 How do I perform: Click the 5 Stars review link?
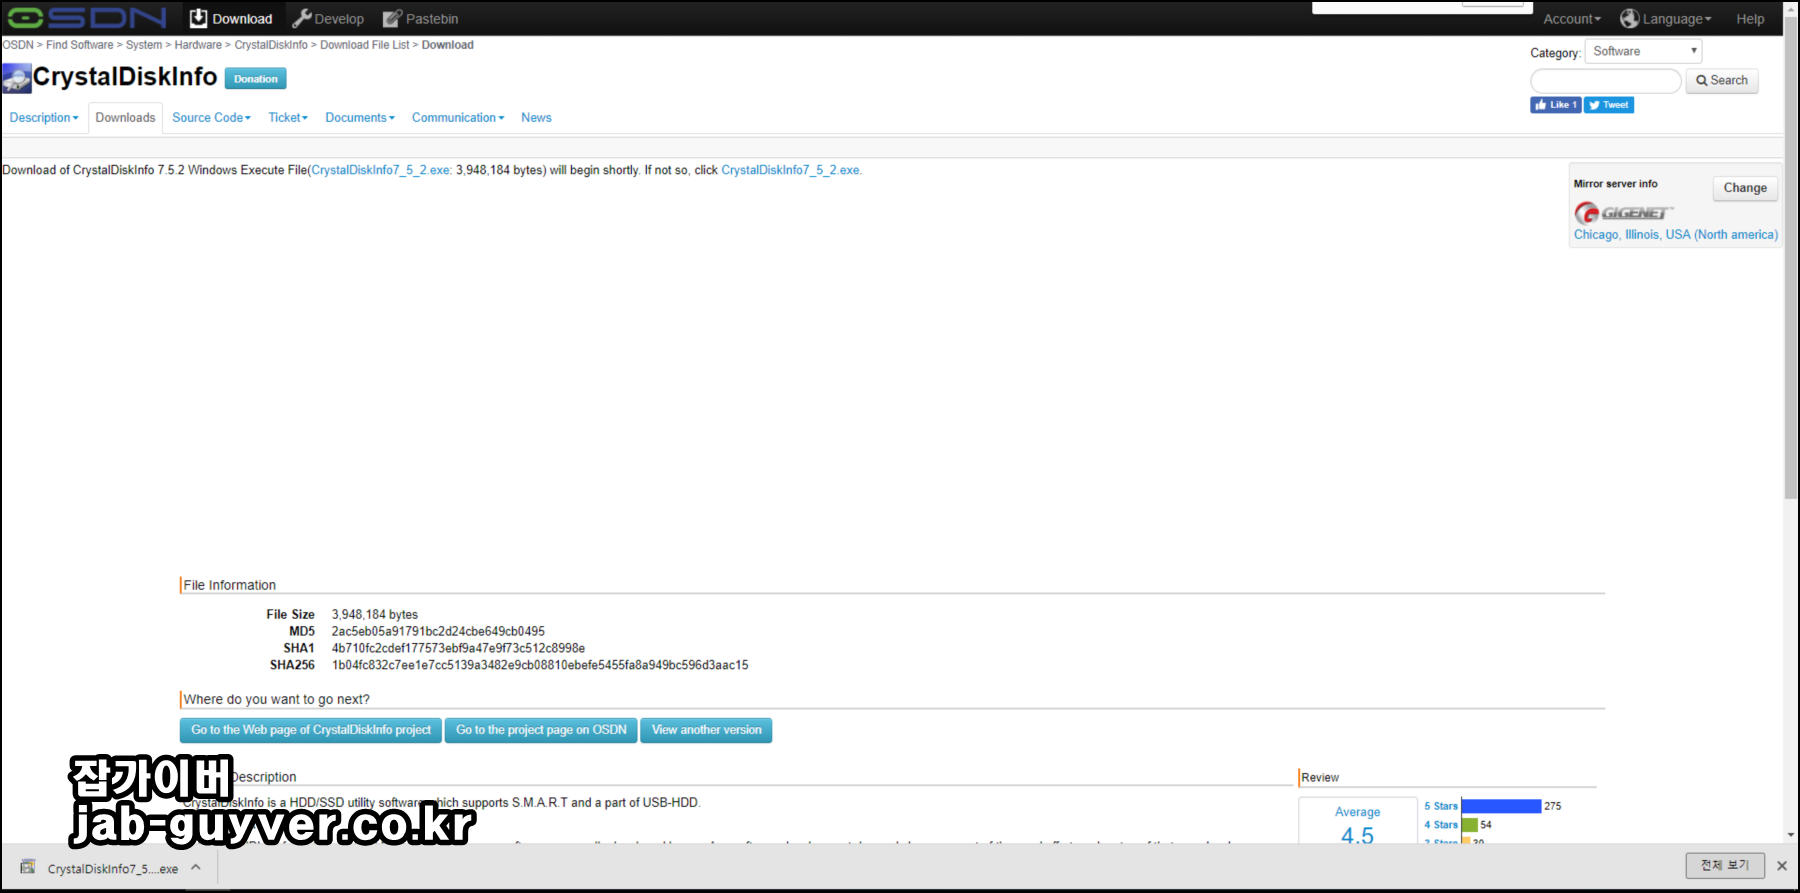pos(1441,806)
